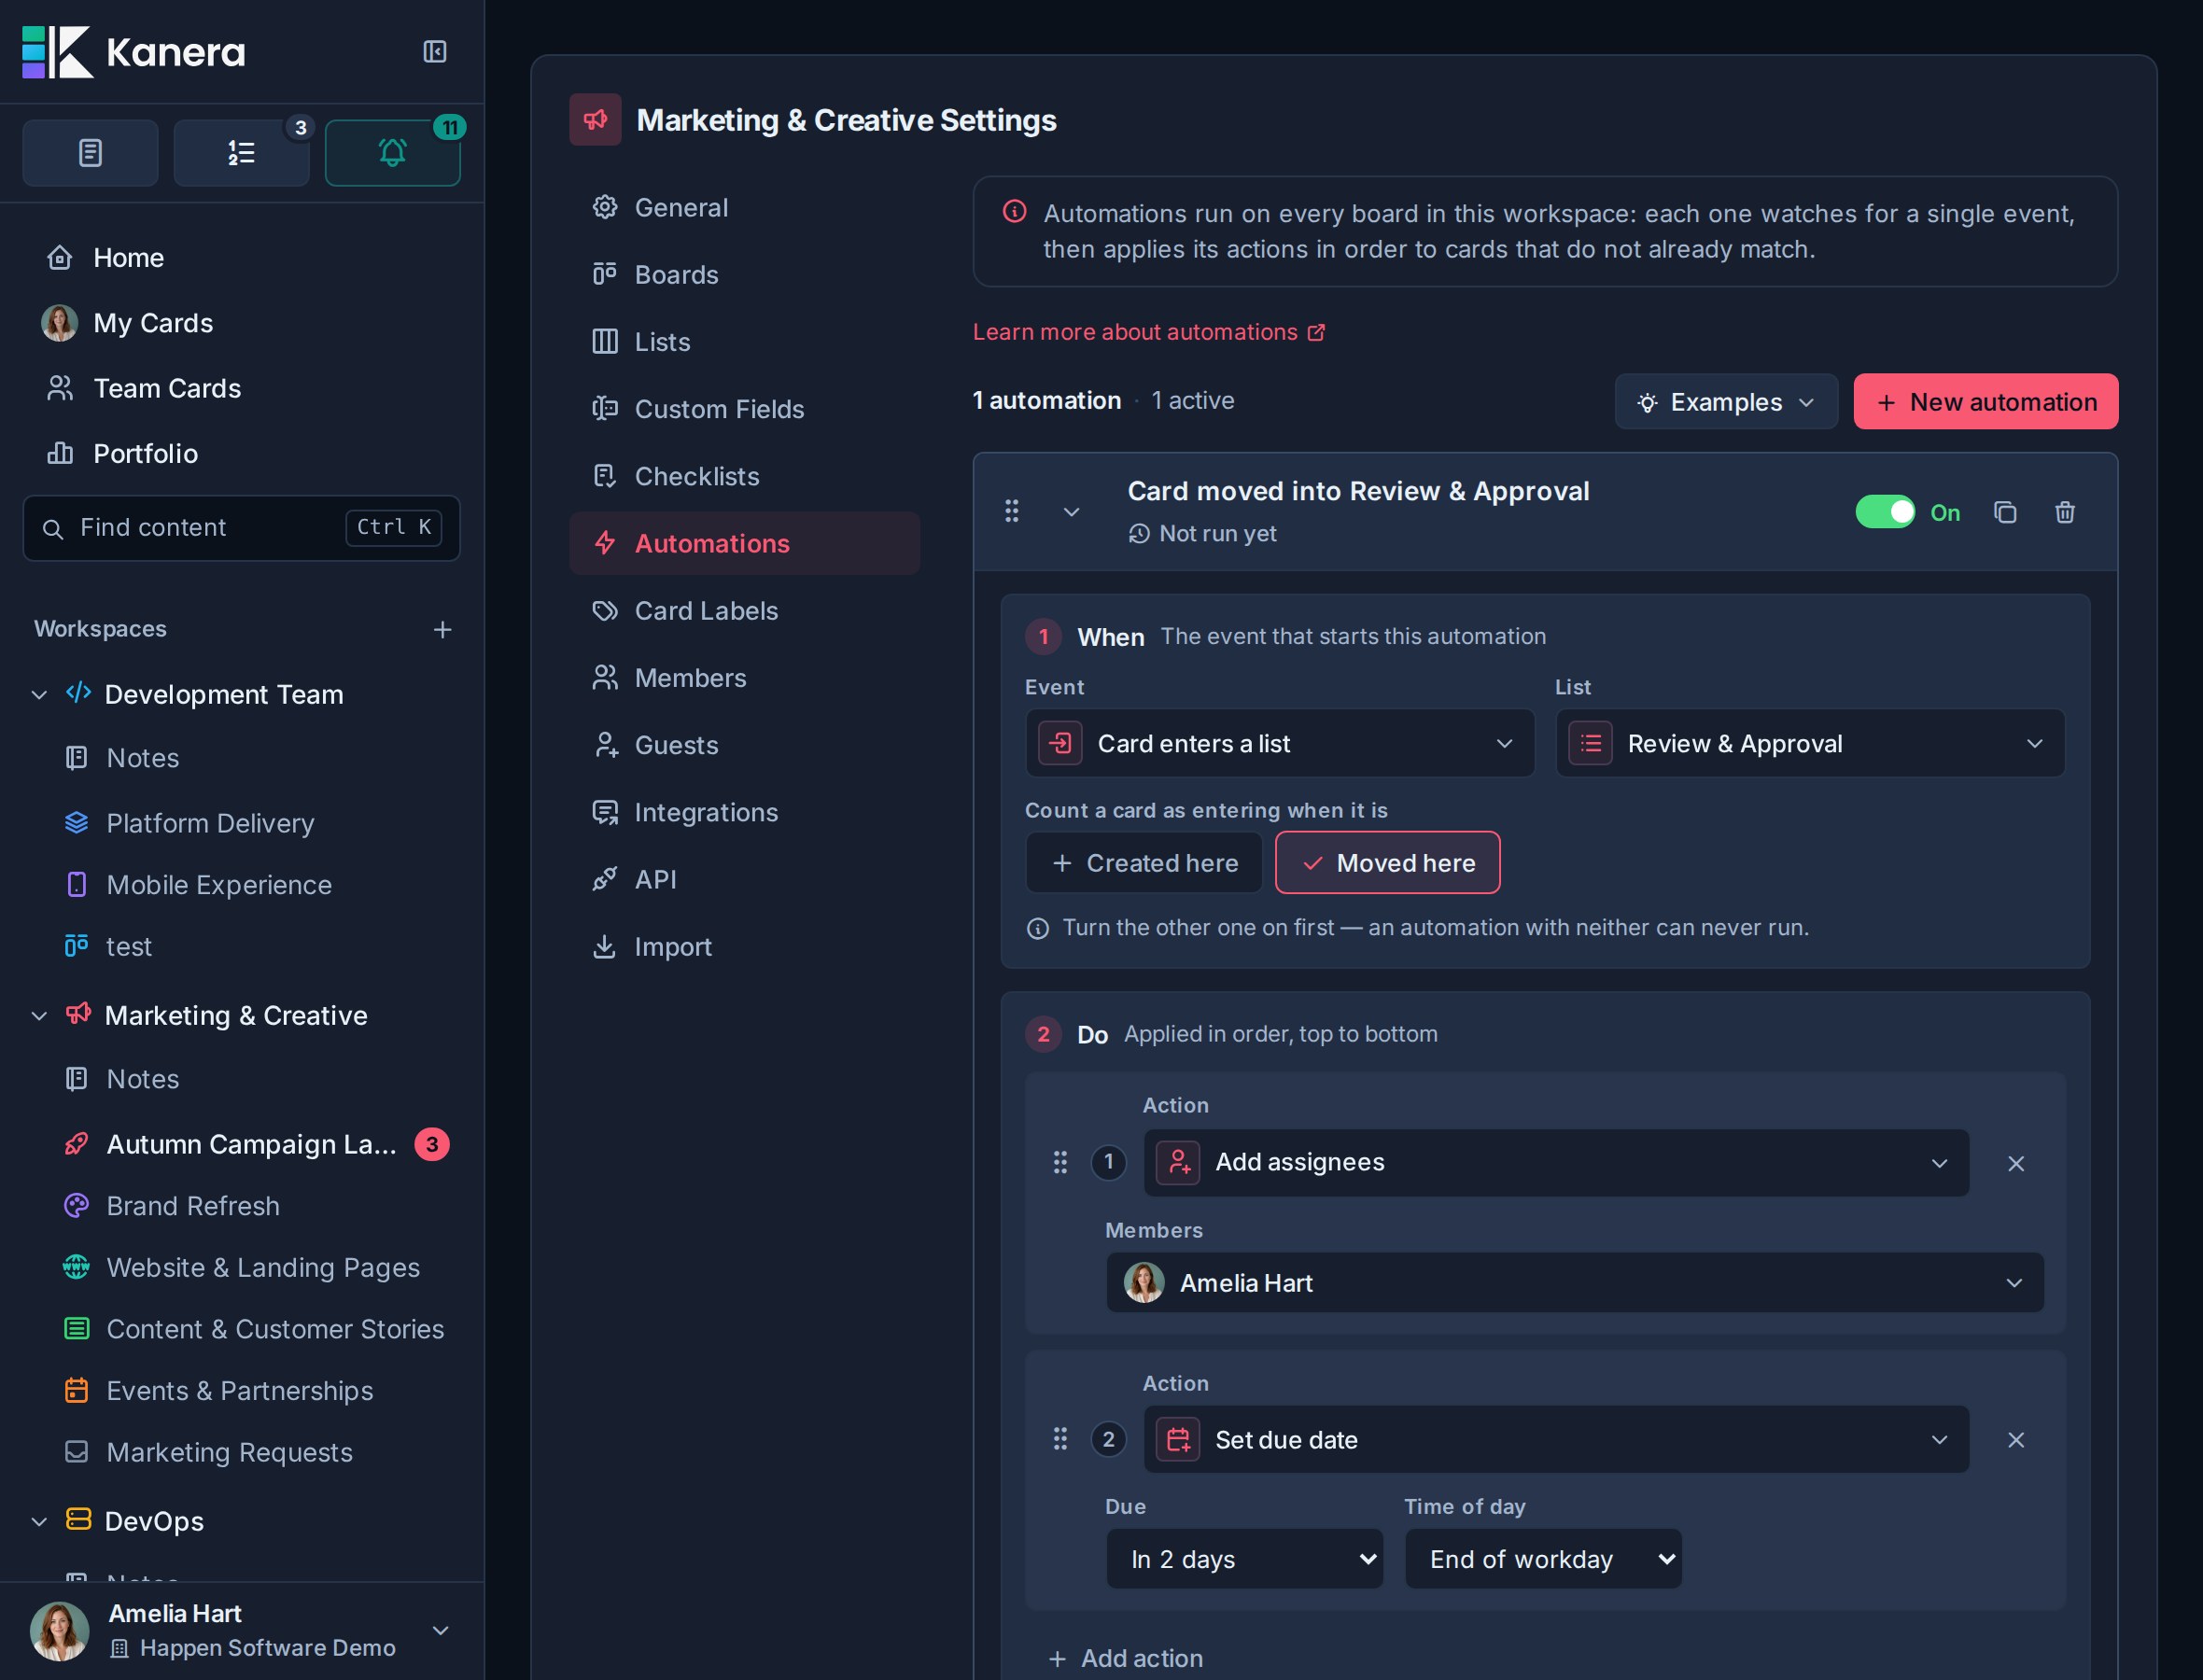
Task: Click the Marketing & Creative megaphone header icon
Action: pos(595,120)
